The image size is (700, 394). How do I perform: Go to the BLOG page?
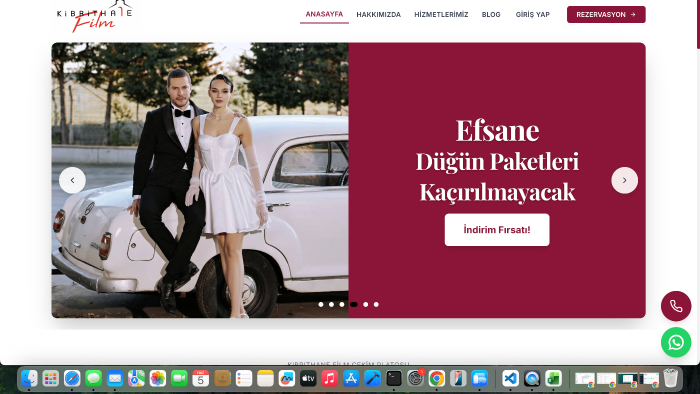[491, 15]
